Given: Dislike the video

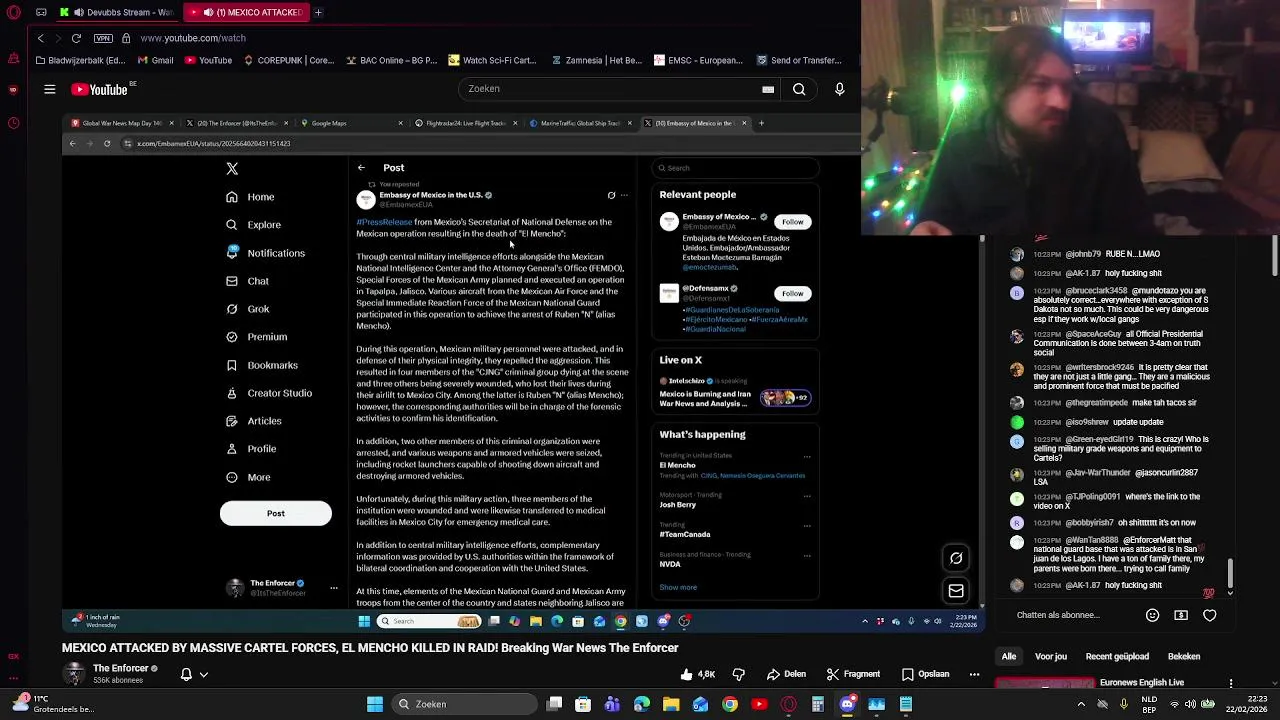Looking at the screenshot, I should (x=739, y=674).
